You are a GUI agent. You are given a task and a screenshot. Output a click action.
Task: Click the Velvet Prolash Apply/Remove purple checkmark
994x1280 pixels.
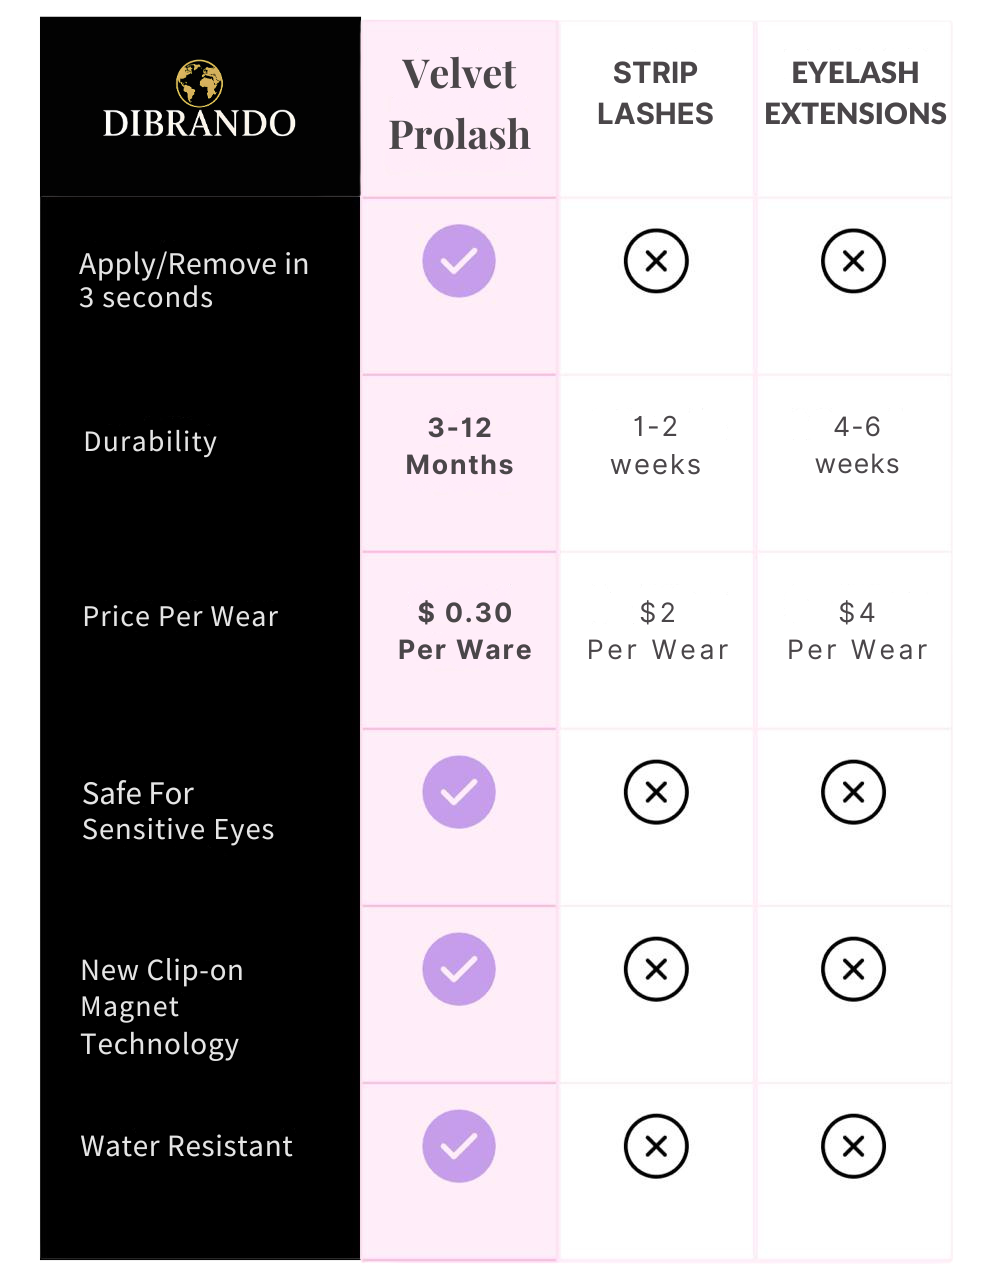pyautogui.click(x=459, y=261)
